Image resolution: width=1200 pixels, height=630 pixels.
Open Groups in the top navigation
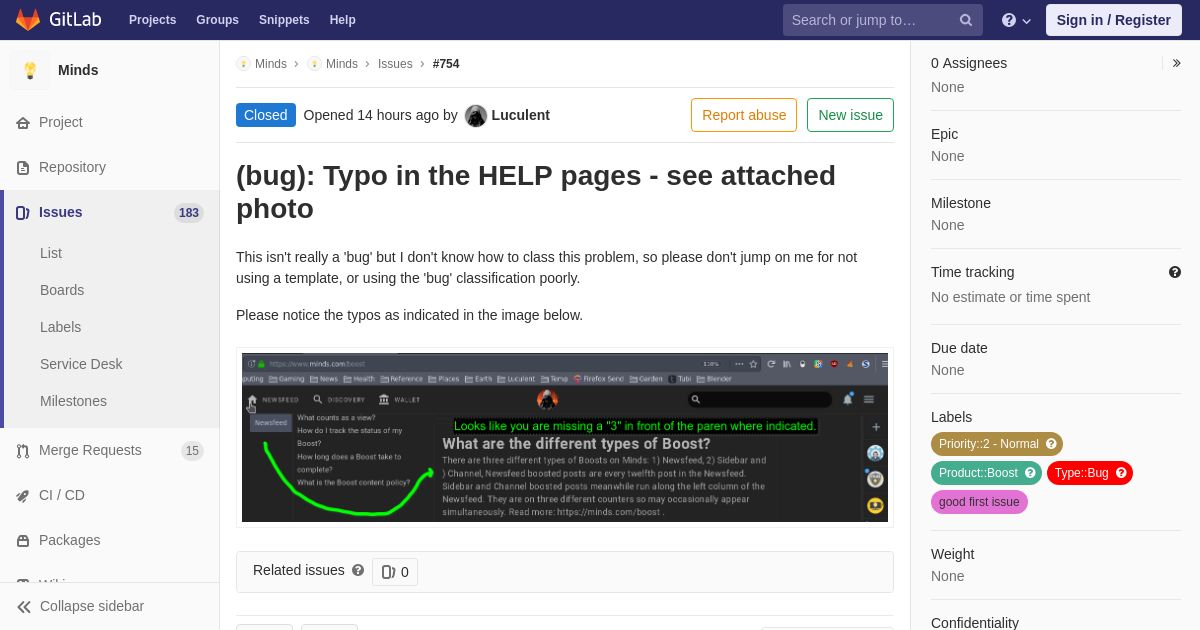[x=217, y=20]
